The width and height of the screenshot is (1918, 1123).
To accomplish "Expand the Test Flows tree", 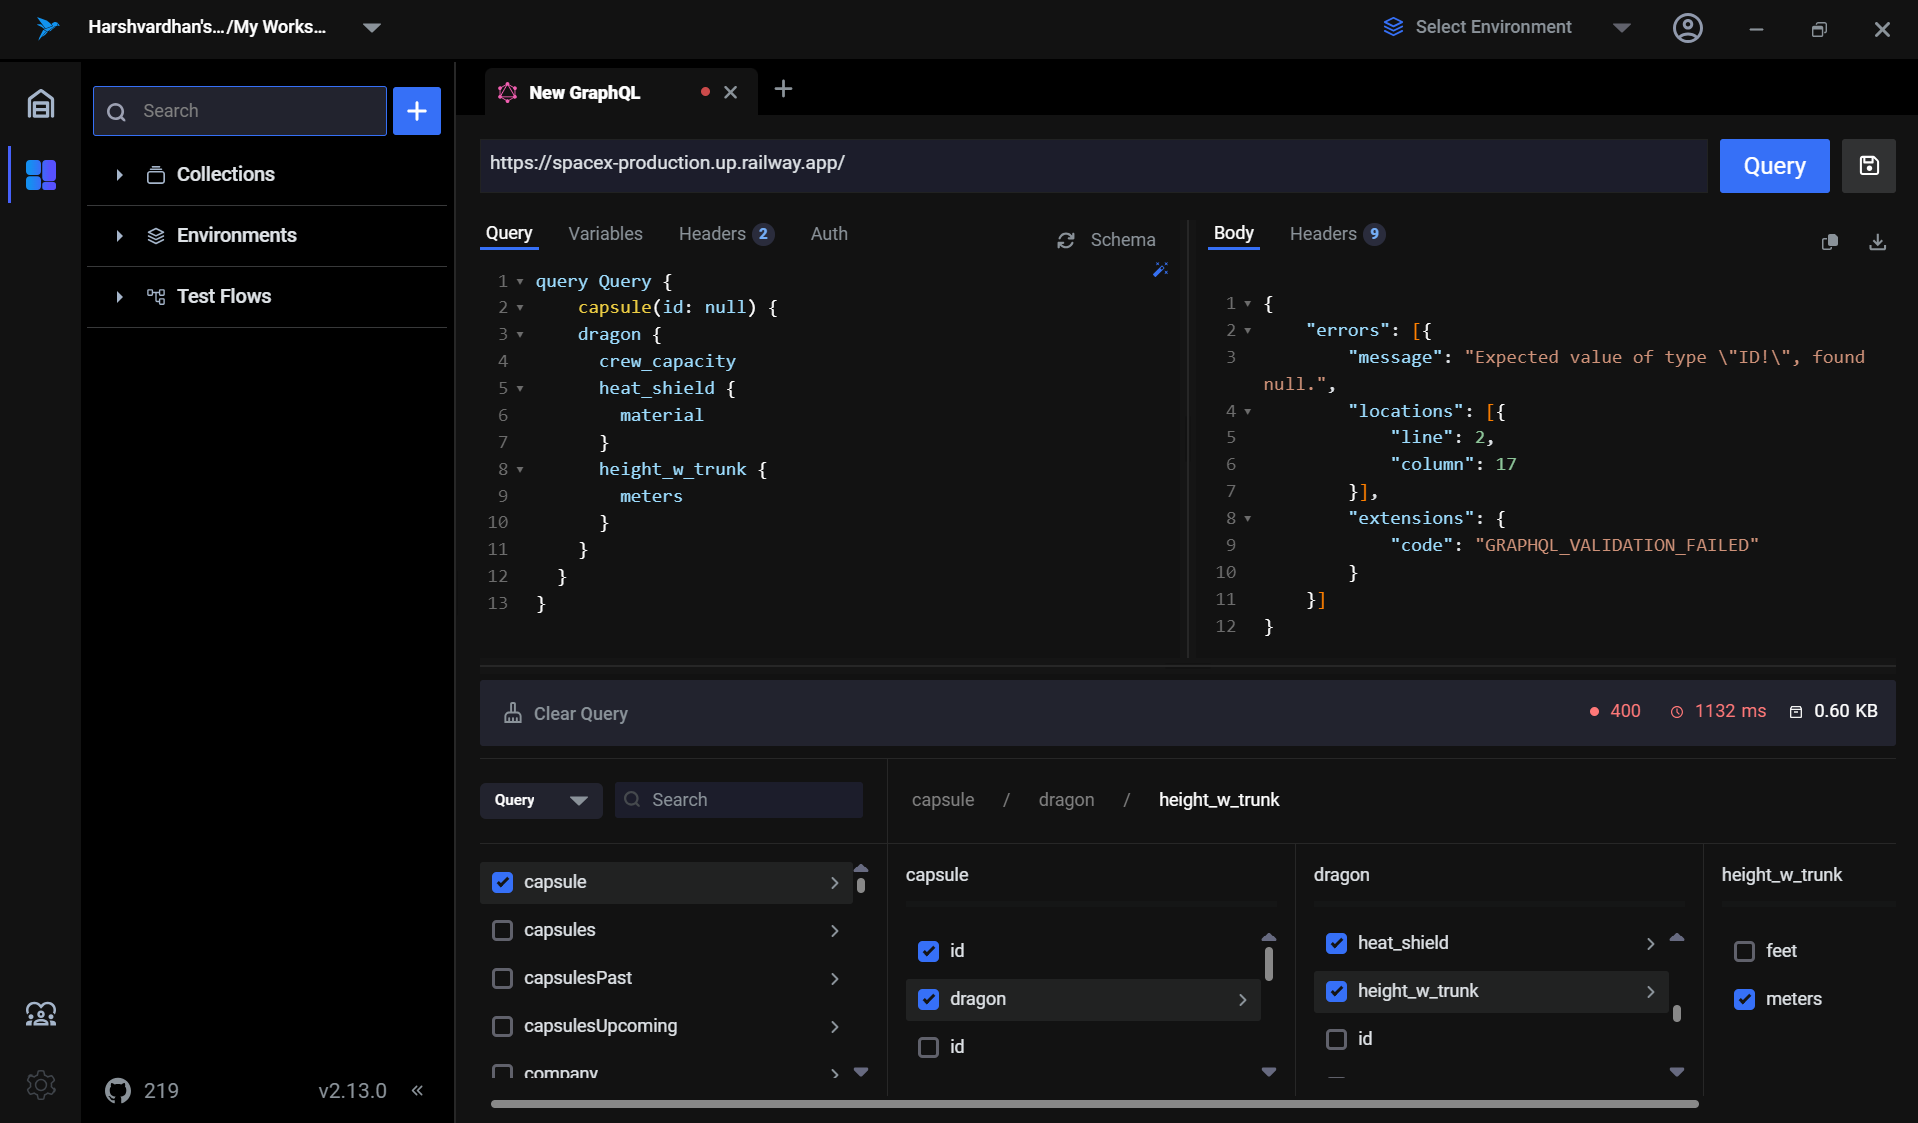I will pyautogui.click(x=120, y=297).
